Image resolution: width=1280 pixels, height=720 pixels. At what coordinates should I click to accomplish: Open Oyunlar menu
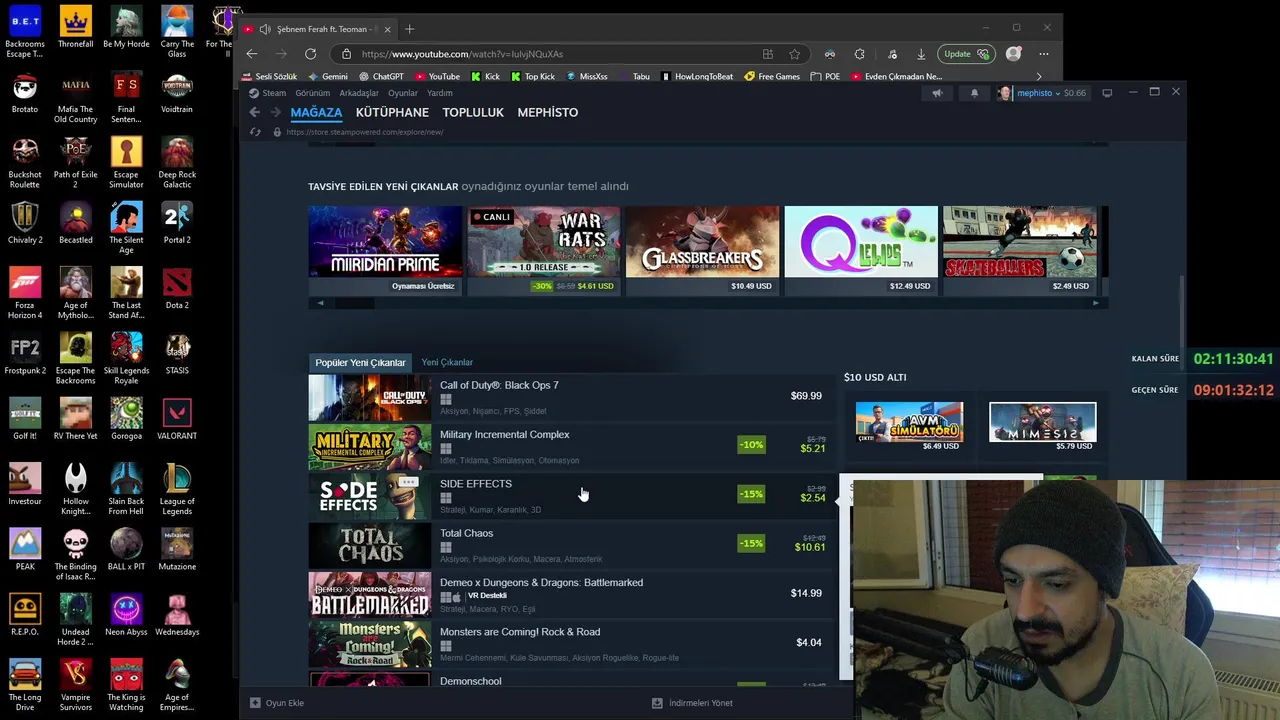click(403, 93)
